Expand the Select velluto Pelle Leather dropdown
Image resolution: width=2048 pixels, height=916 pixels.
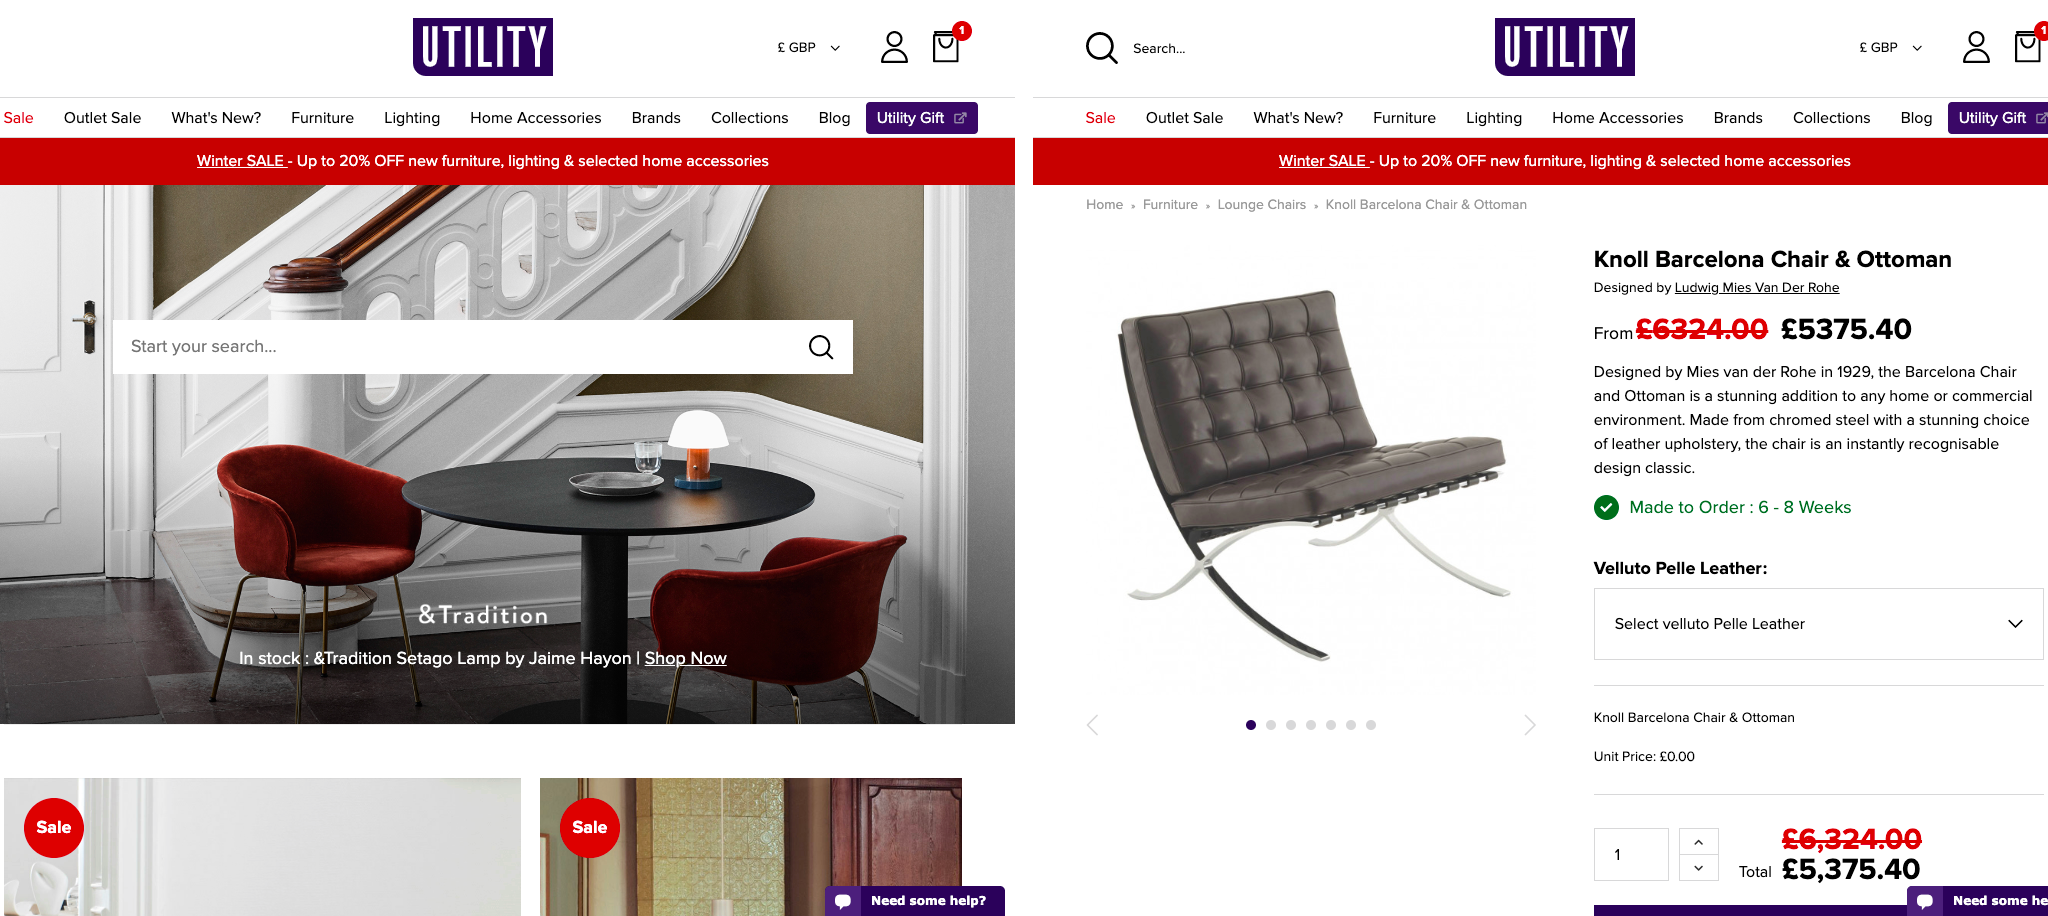pyautogui.click(x=1818, y=624)
